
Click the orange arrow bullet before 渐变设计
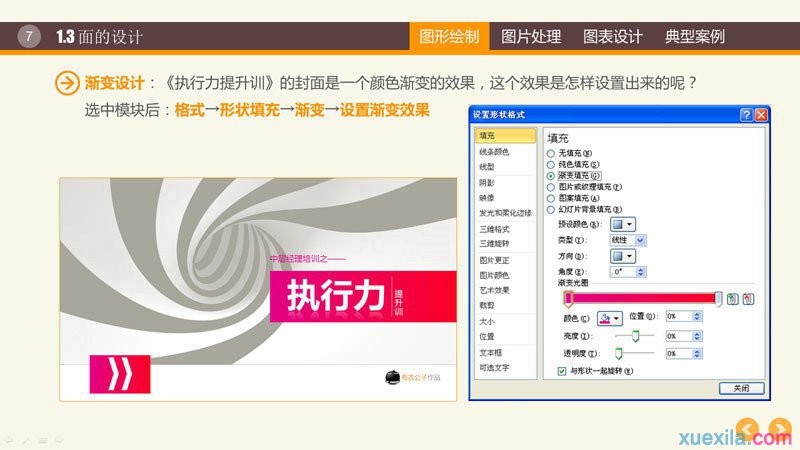[67, 83]
